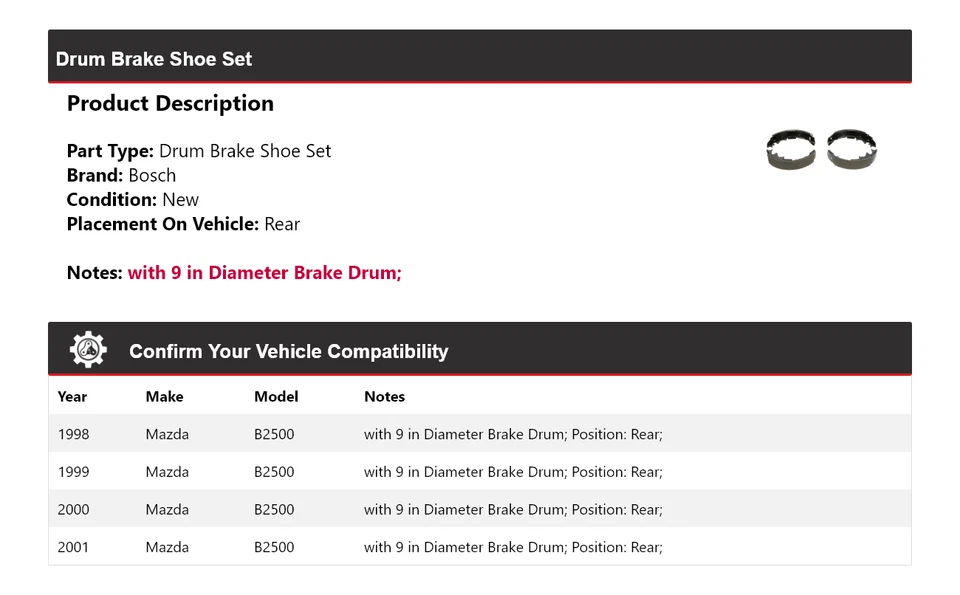This screenshot has height=595, width=960.
Task: Click the gear compatibility icon
Action: point(88,350)
